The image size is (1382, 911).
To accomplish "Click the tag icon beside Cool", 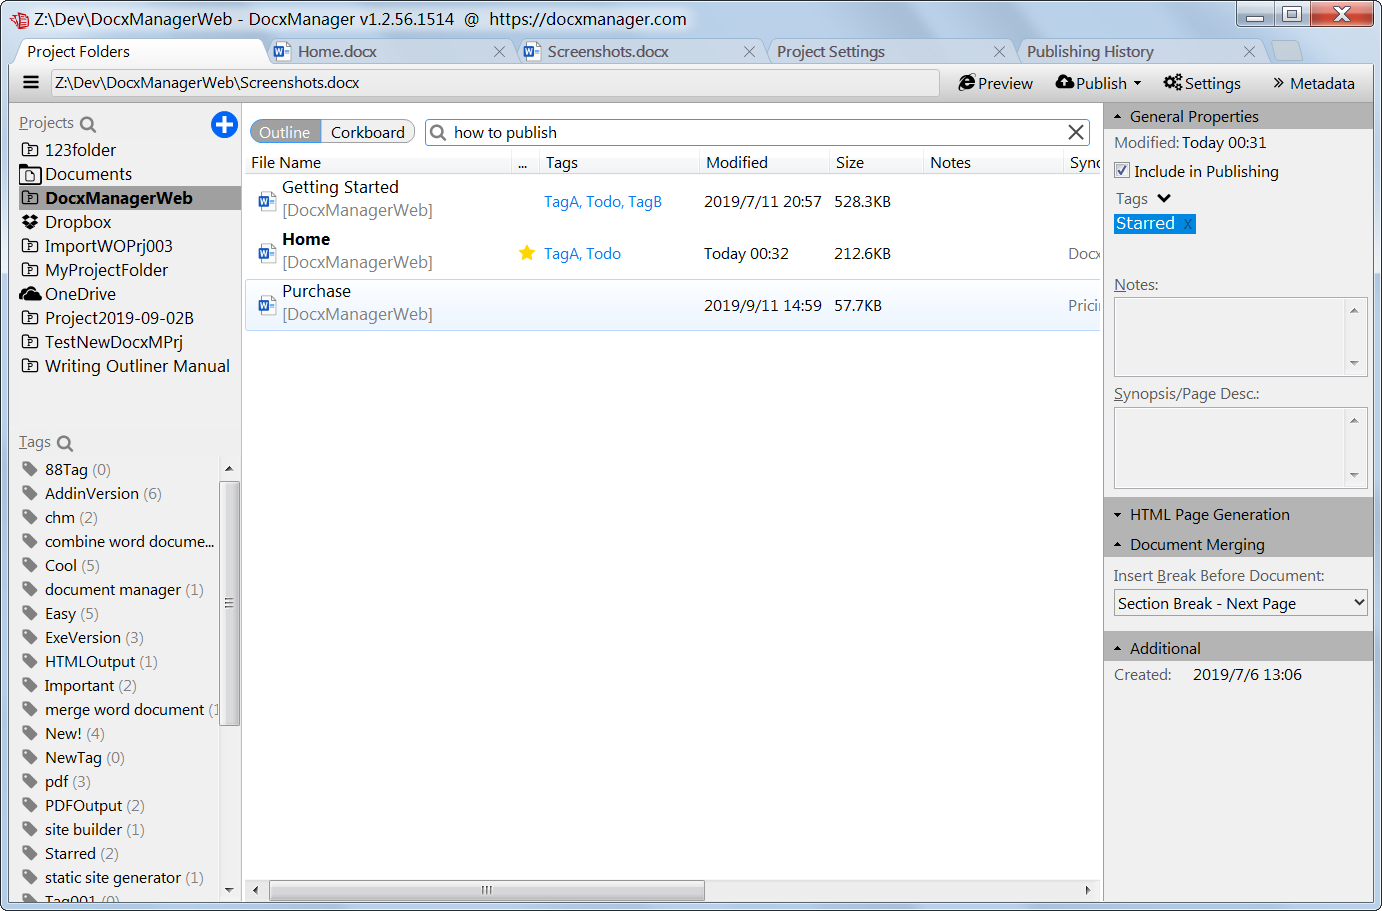I will click(x=30, y=565).
